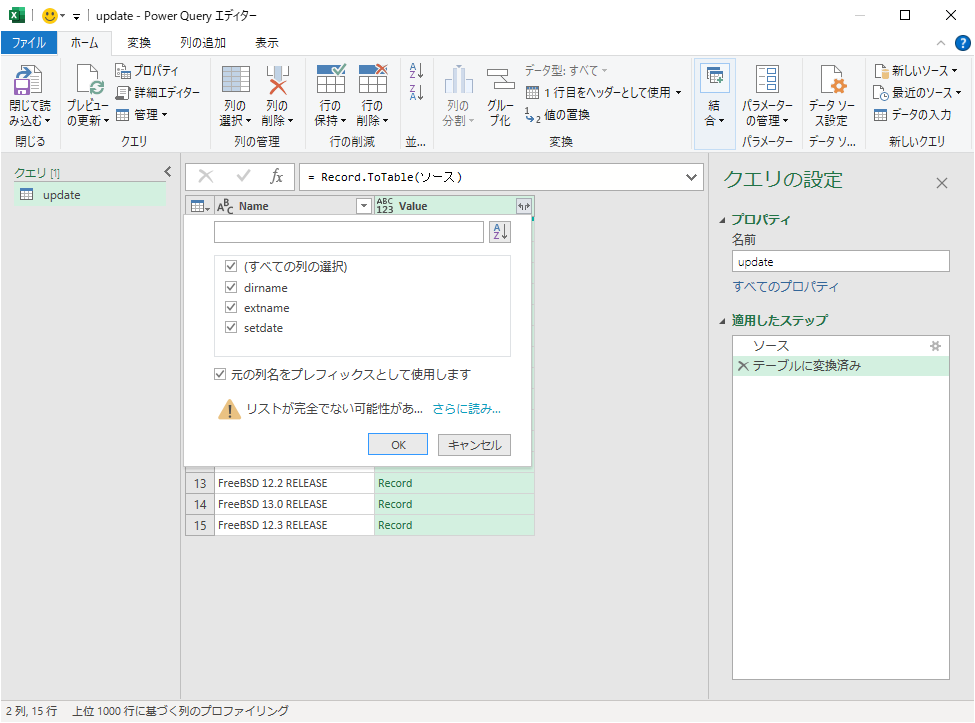Uncheck the setdate column checkbox
975x723 pixels.
coord(231,327)
